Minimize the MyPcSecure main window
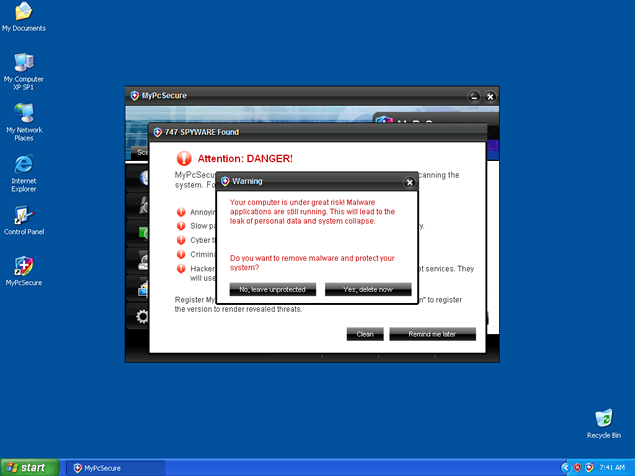 pyautogui.click(x=473, y=96)
